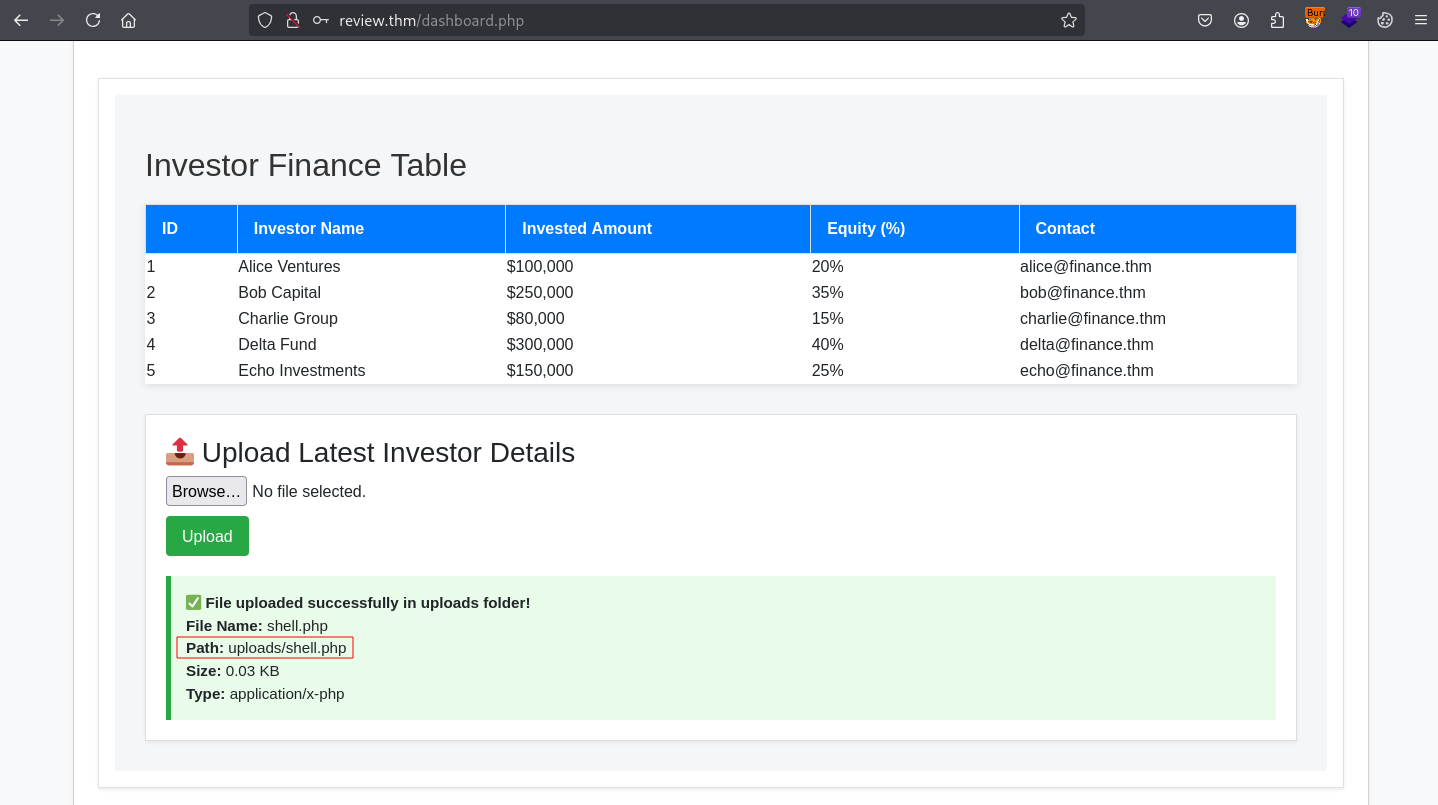The width and height of the screenshot is (1438, 805).
Task: Open the browser home page
Action: pyautogui.click(x=128, y=20)
